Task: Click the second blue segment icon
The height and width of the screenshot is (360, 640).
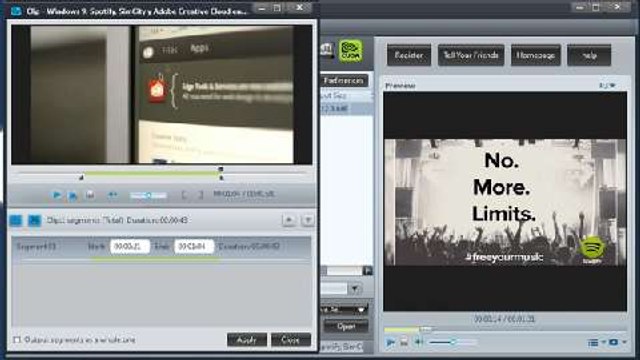Action: coord(34,220)
